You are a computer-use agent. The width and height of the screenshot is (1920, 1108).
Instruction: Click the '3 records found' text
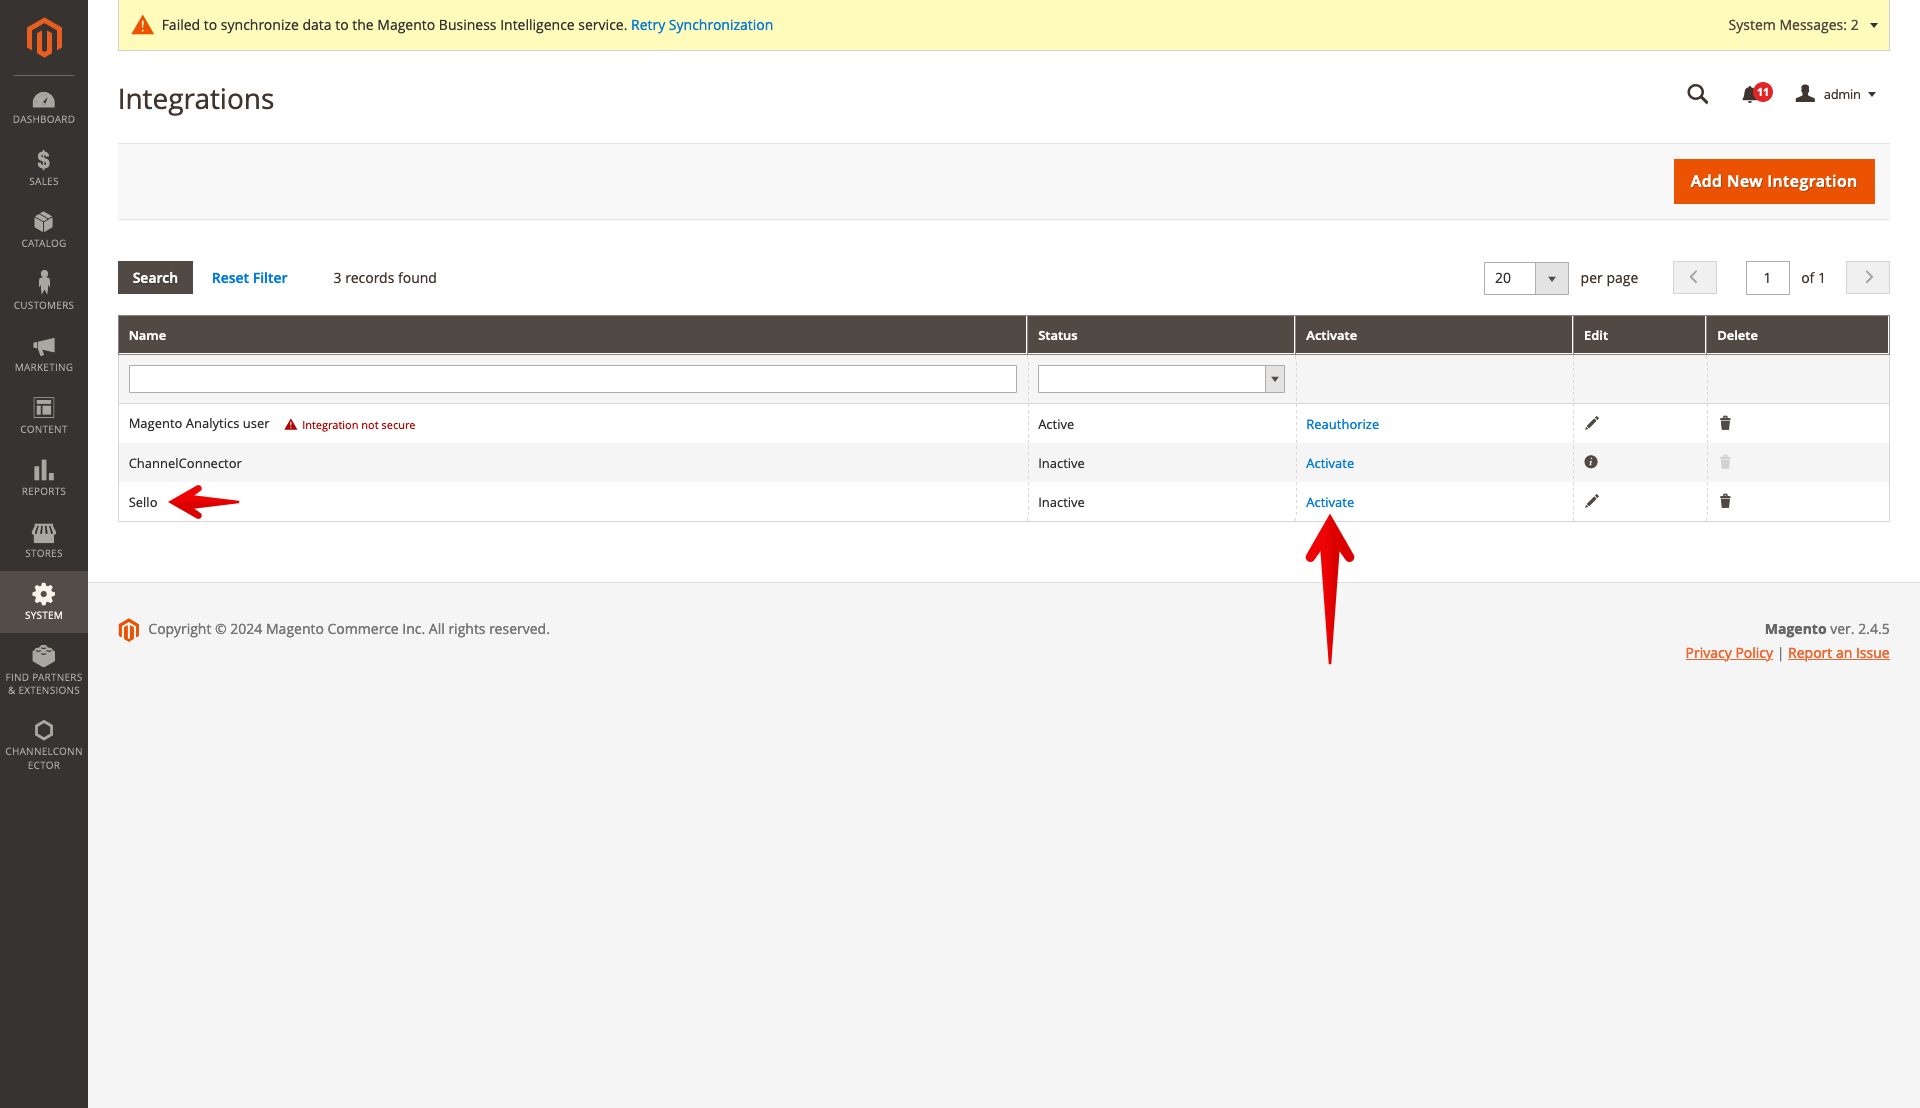tap(385, 278)
